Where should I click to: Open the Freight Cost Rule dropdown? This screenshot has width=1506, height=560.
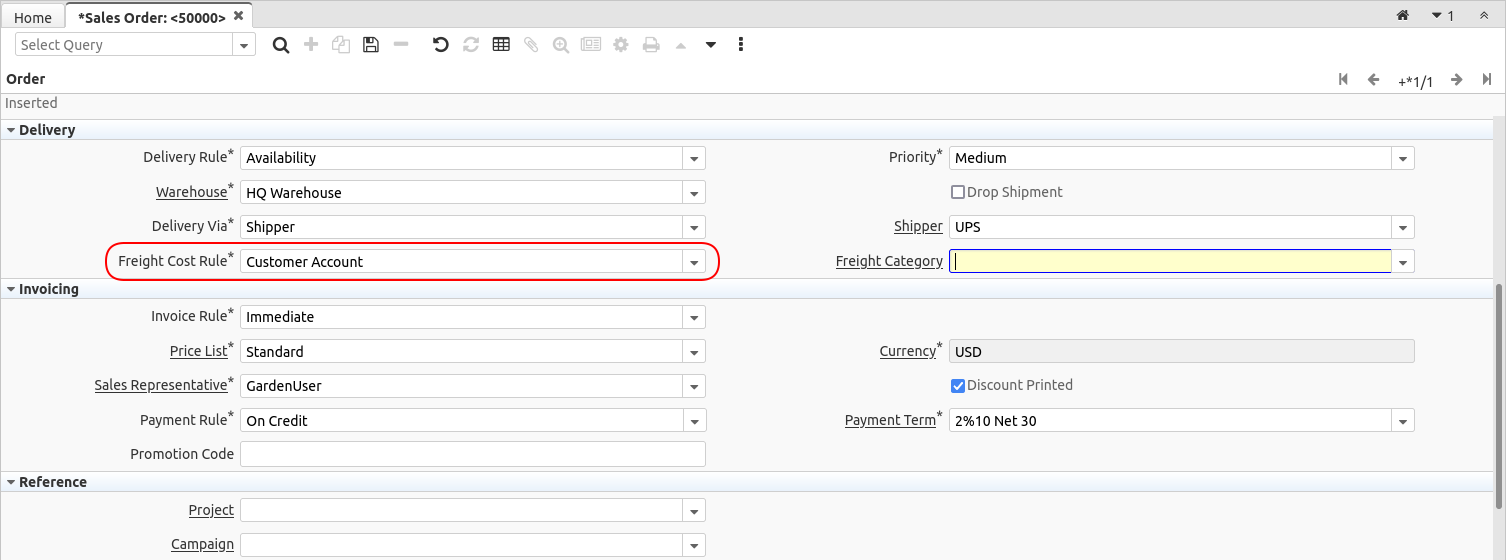click(694, 262)
